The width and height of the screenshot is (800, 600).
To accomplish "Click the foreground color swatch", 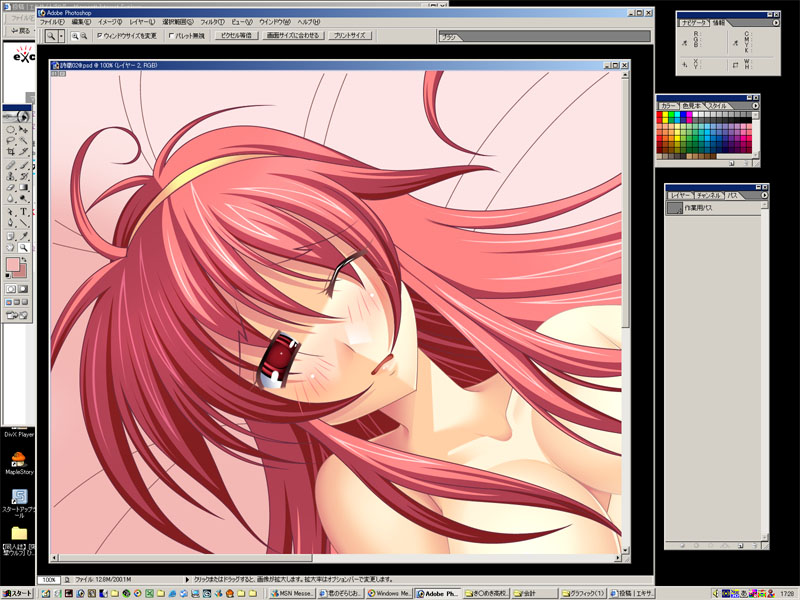I will point(13,264).
